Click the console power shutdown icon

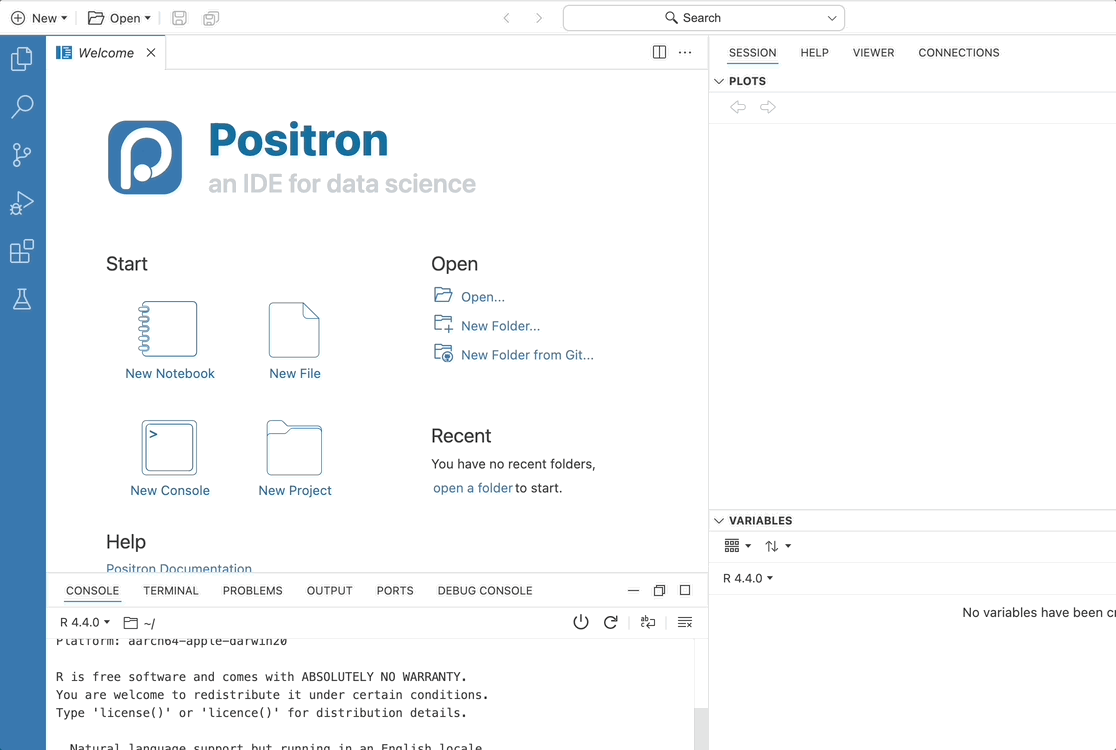coord(581,622)
